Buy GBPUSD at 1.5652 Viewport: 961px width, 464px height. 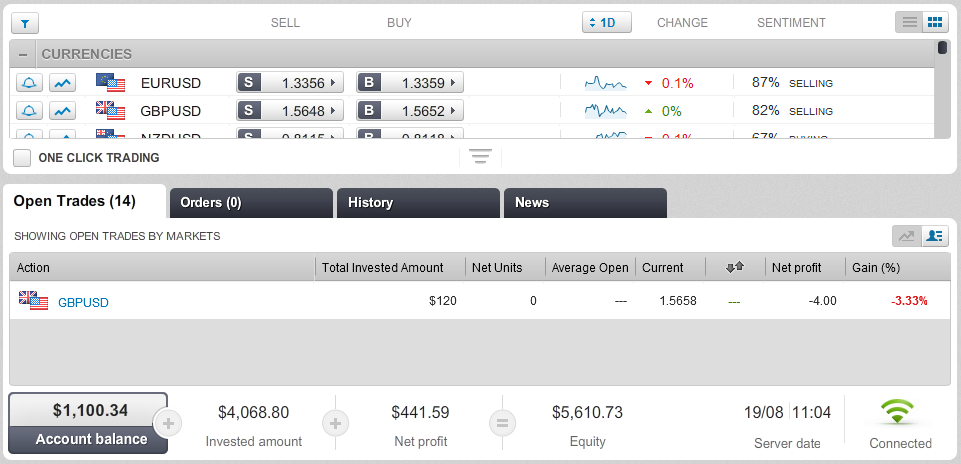[x=410, y=111]
